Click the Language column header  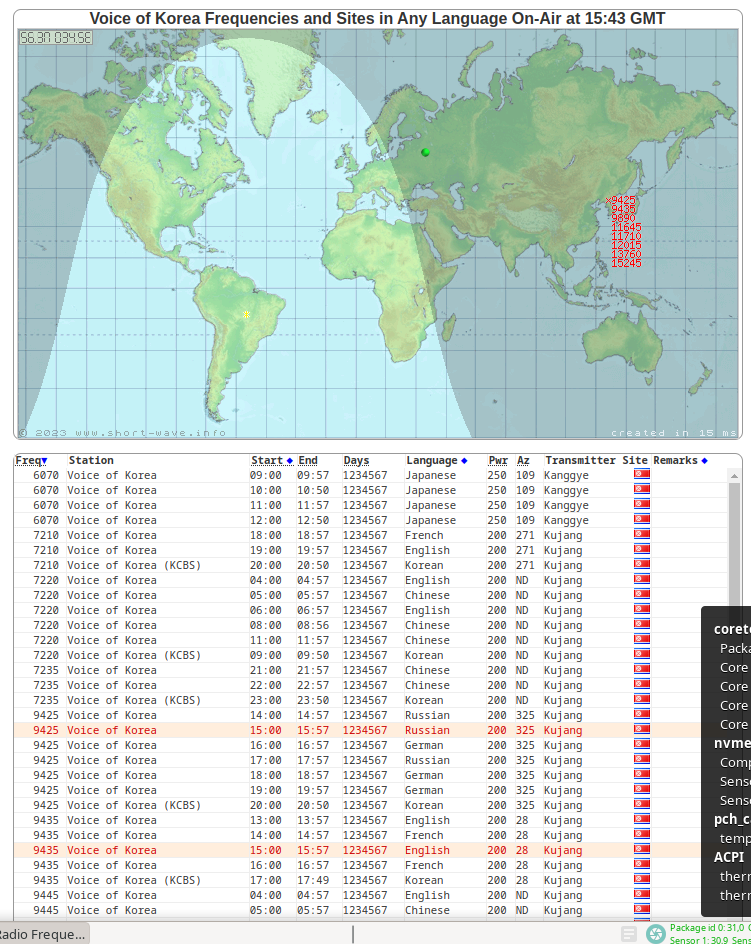click(x=432, y=461)
